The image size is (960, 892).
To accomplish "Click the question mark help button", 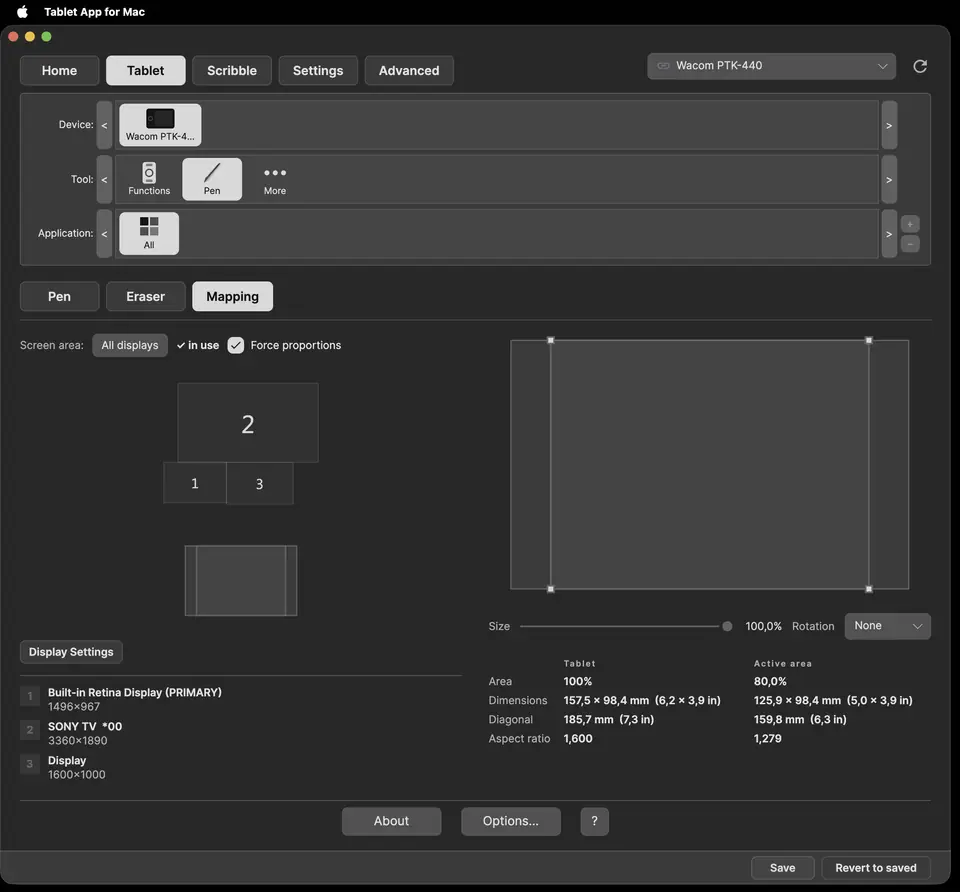I will 594,821.
